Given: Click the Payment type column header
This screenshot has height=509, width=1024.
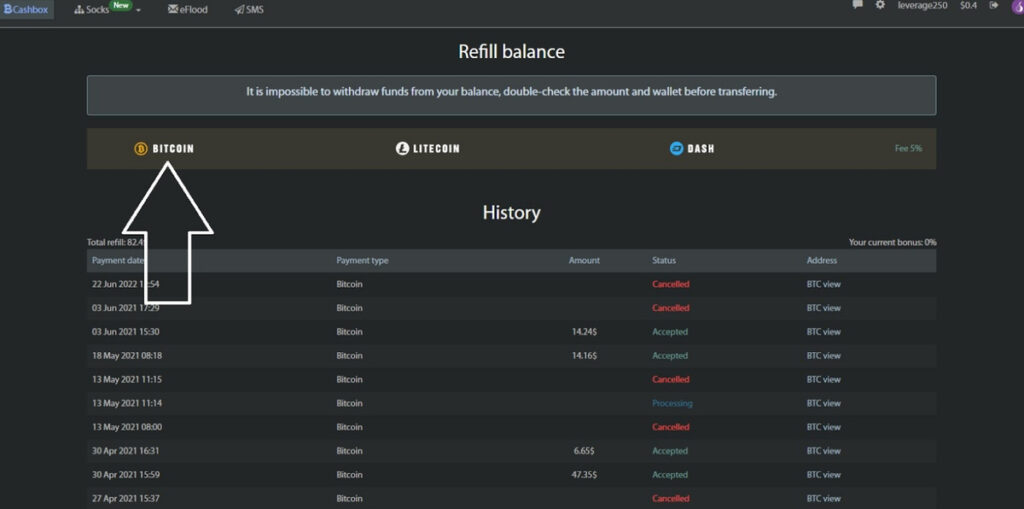Looking at the screenshot, I should 362,261.
